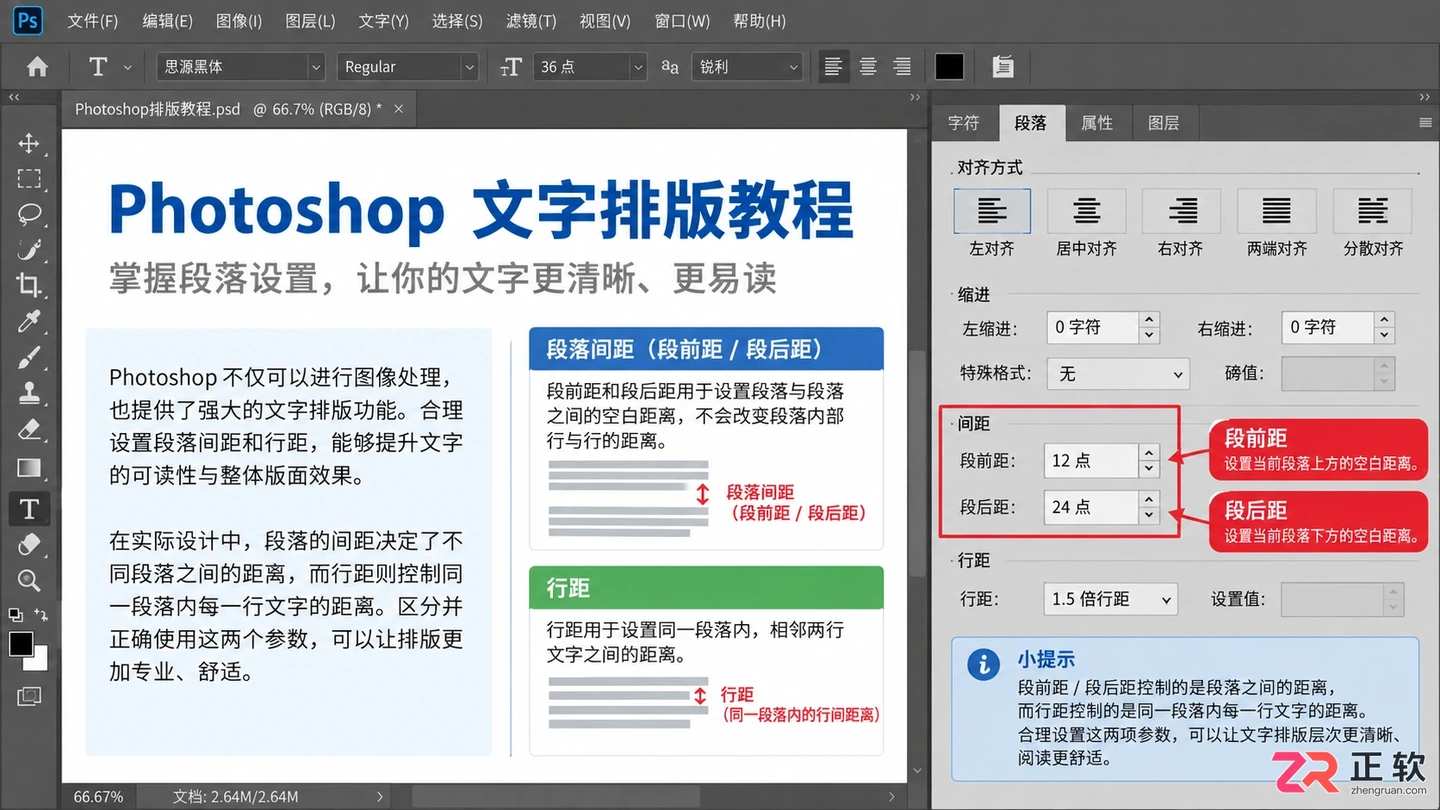This screenshot has width=1440, height=810.
Task: Reset default foreground and background colors
Action: 15,614
